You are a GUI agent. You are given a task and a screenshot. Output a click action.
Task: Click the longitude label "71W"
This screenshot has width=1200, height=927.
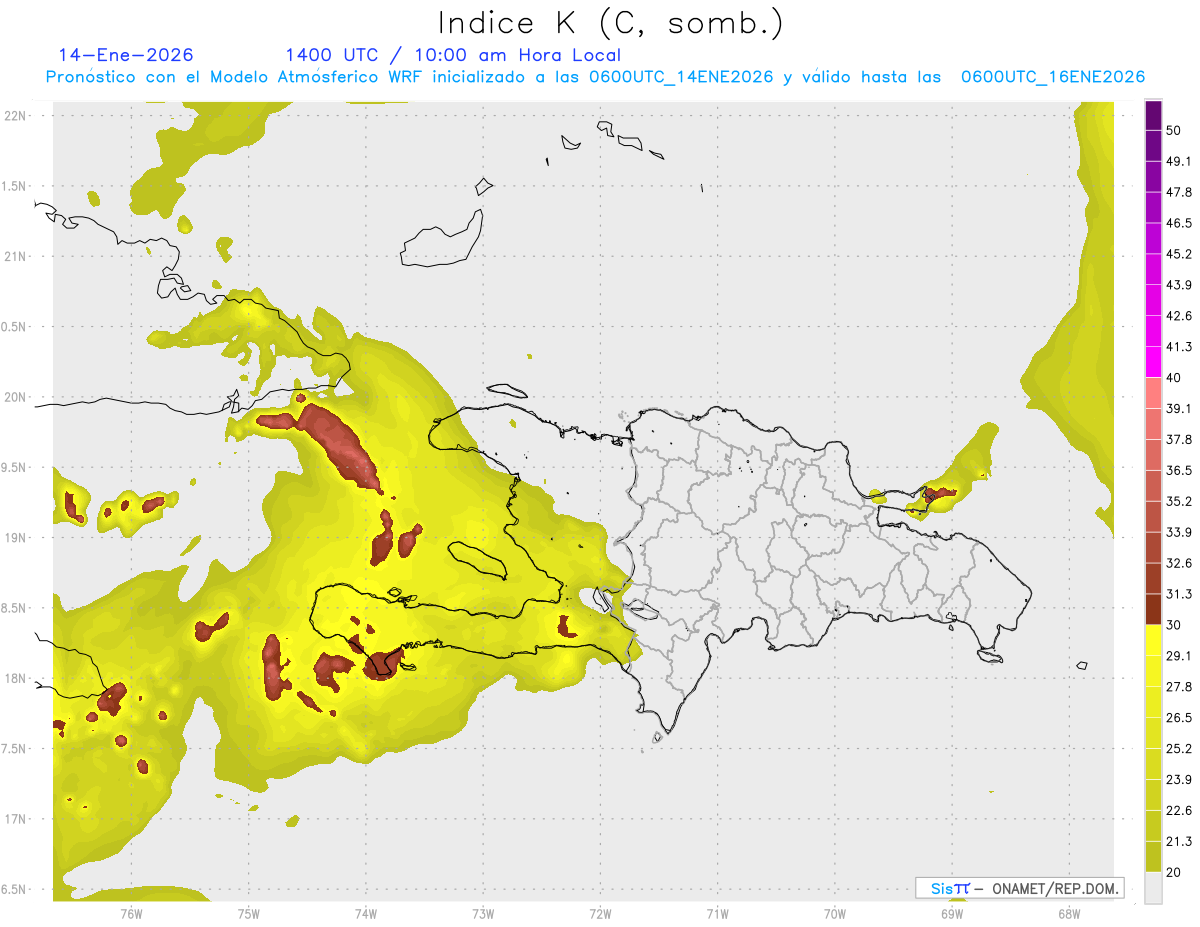(x=717, y=913)
